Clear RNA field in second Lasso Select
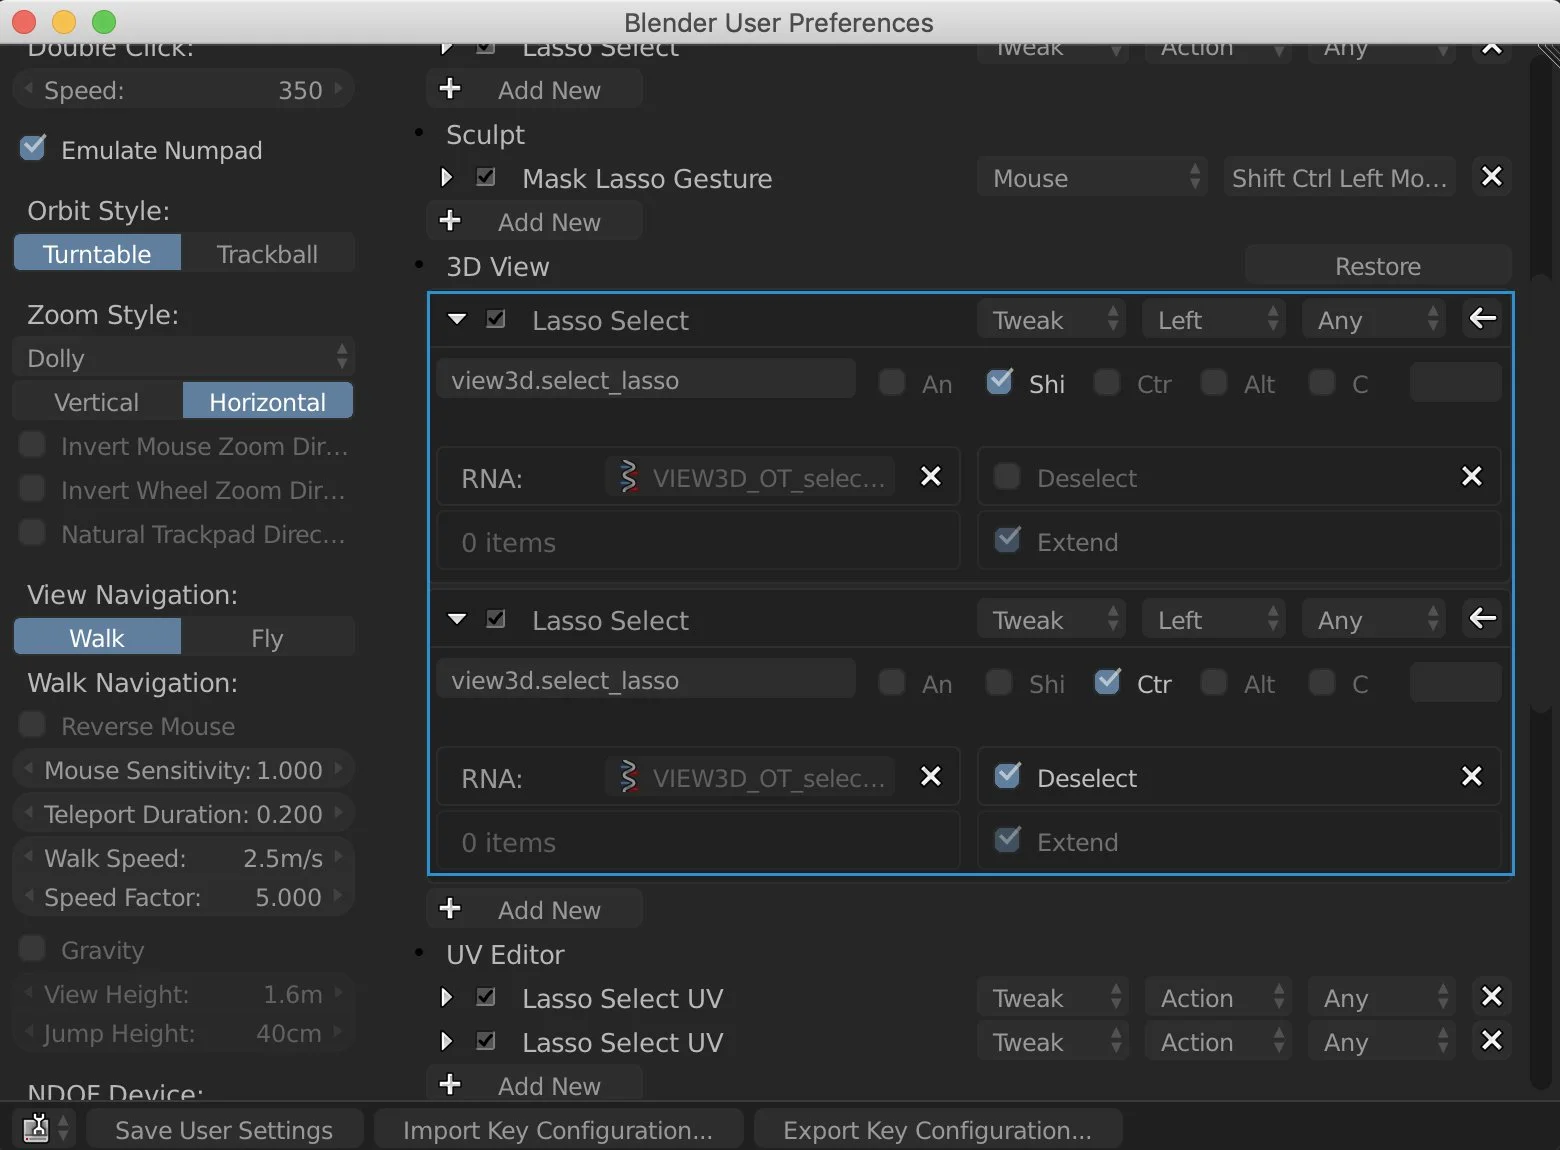Viewport: 1560px width, 1150px height. coord(930,777)
